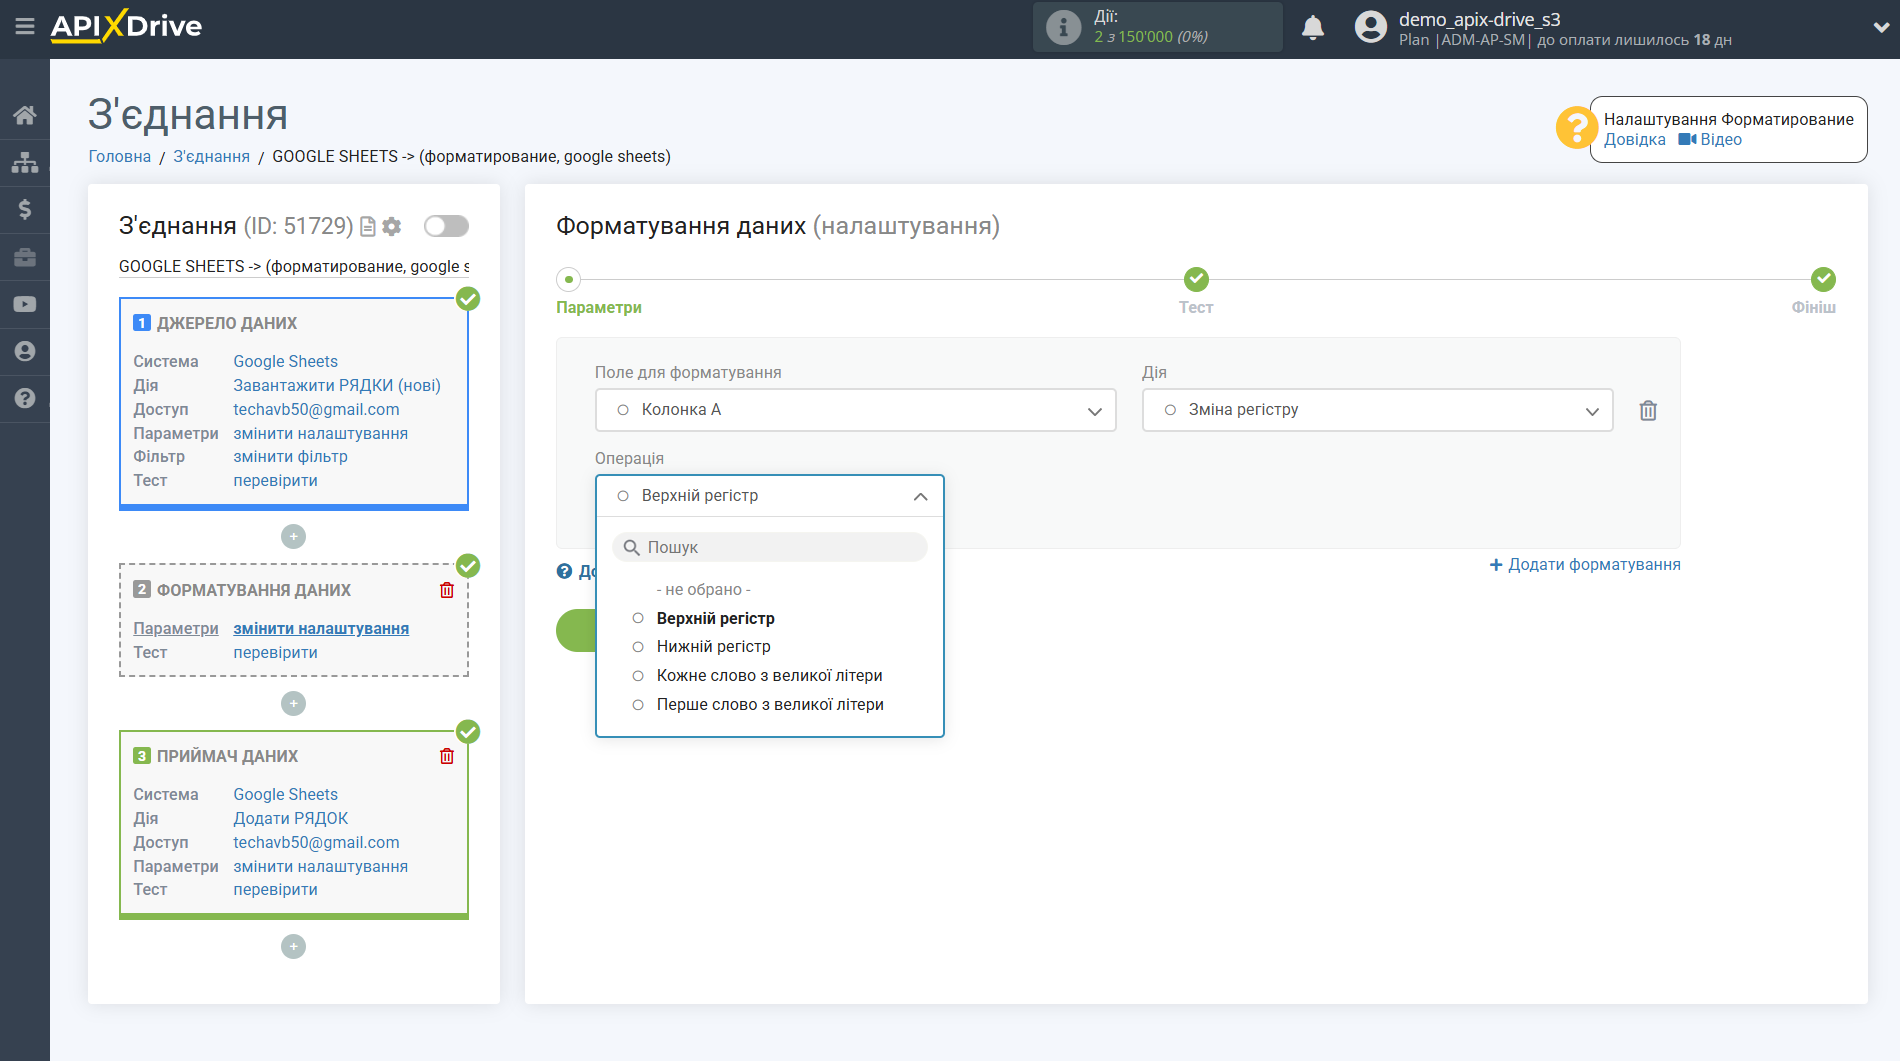Click receiver перевірити test link

276,890
